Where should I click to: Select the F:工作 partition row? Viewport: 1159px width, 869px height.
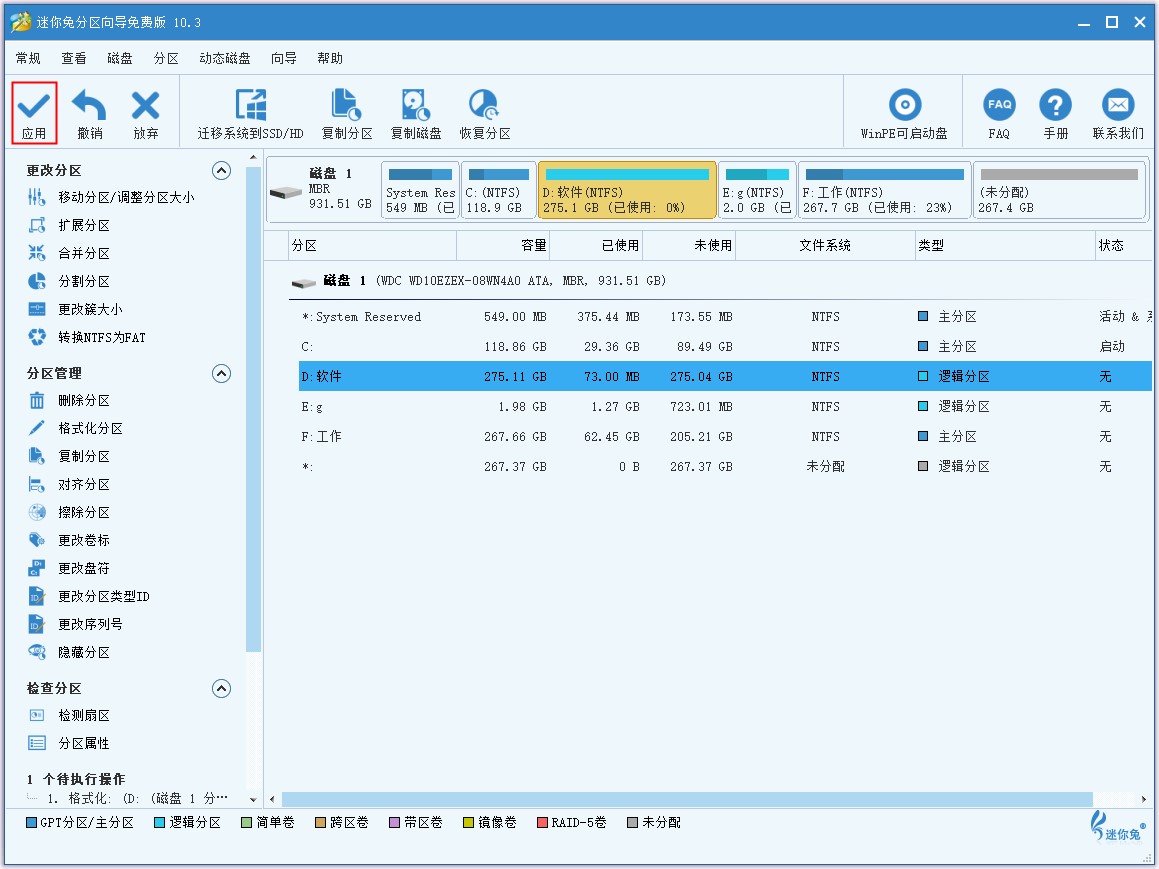724,437
